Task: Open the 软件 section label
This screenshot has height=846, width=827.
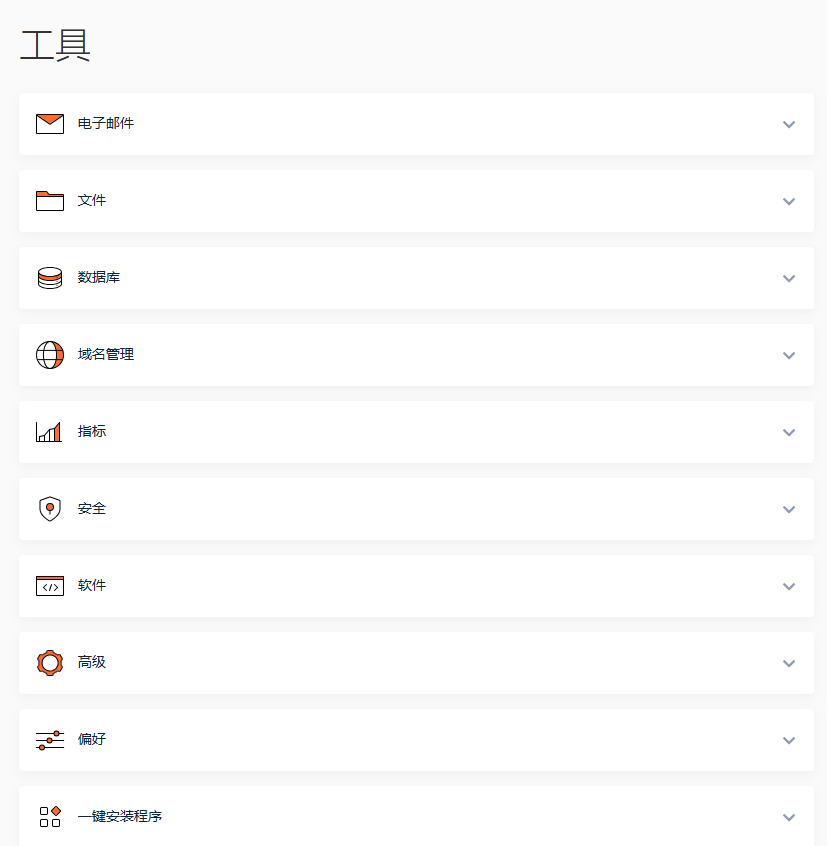Action: point(92,586)
